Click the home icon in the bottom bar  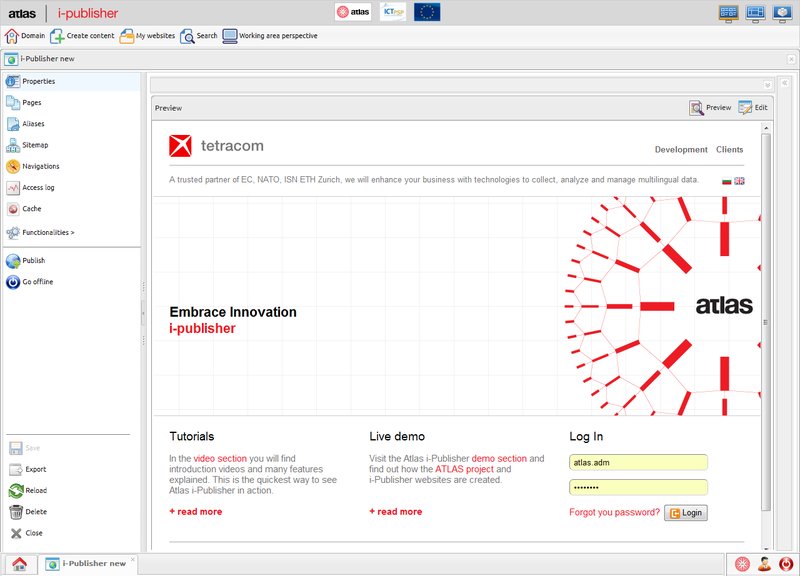pyautogui.click(x=19, y=564)
